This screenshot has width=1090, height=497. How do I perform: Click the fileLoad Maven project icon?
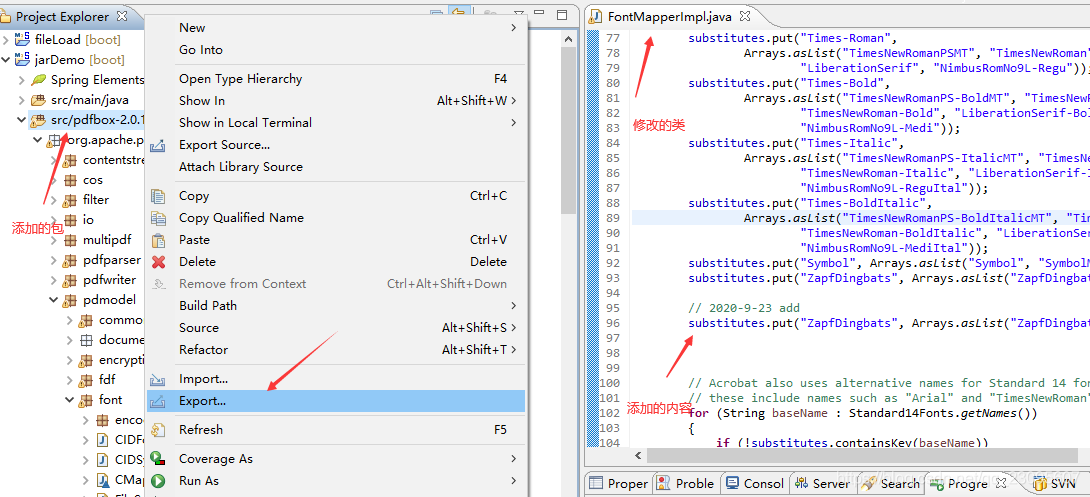(22, 40)
